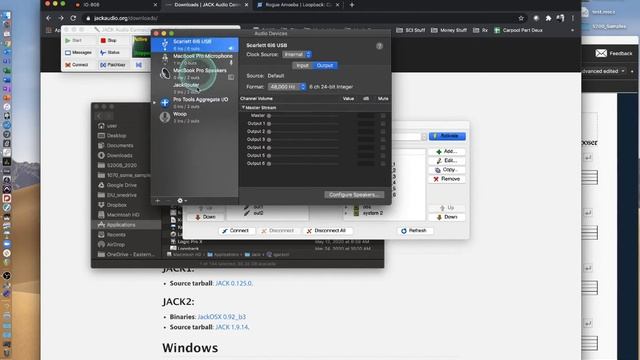
Task: Toggle mute checkbox for Output 3
Action: pyautogui.click(x=383, y=140)
